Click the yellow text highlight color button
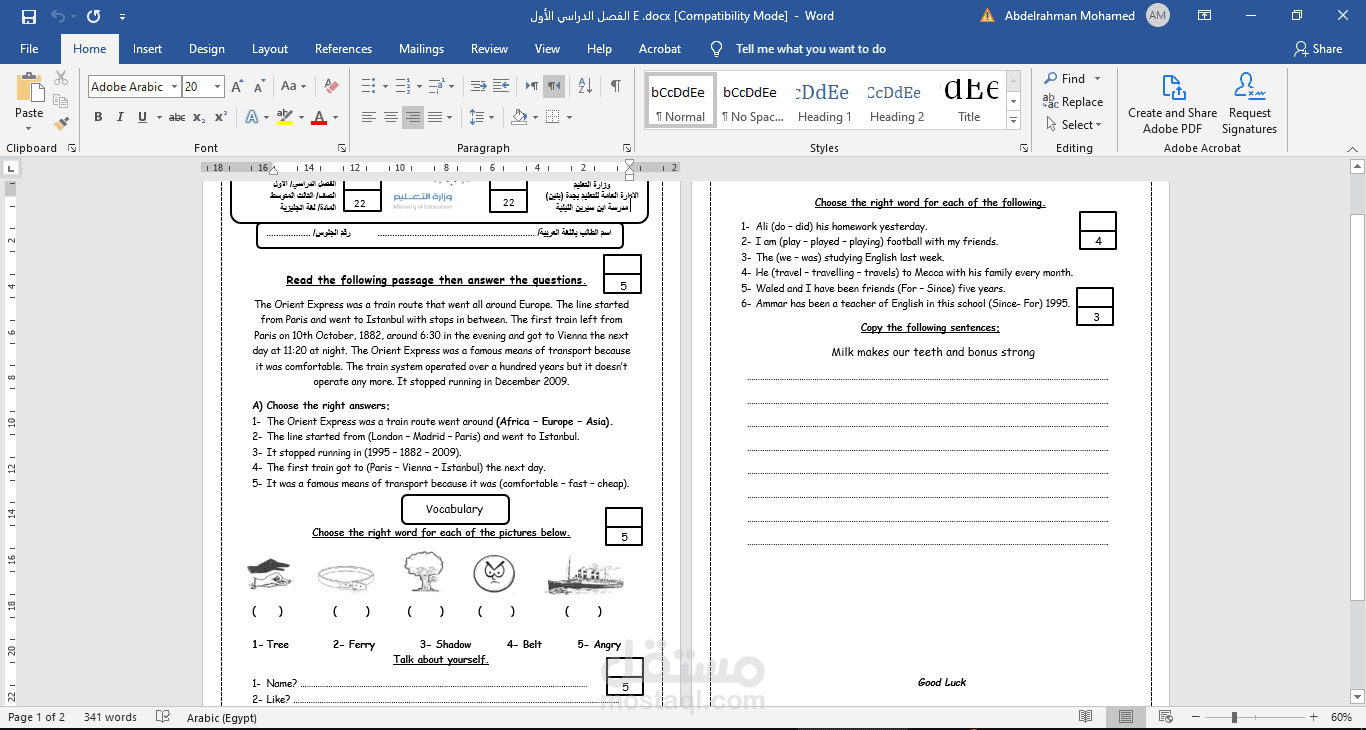Viewport: 1366px width, 730px height. (x=284, y=117)
